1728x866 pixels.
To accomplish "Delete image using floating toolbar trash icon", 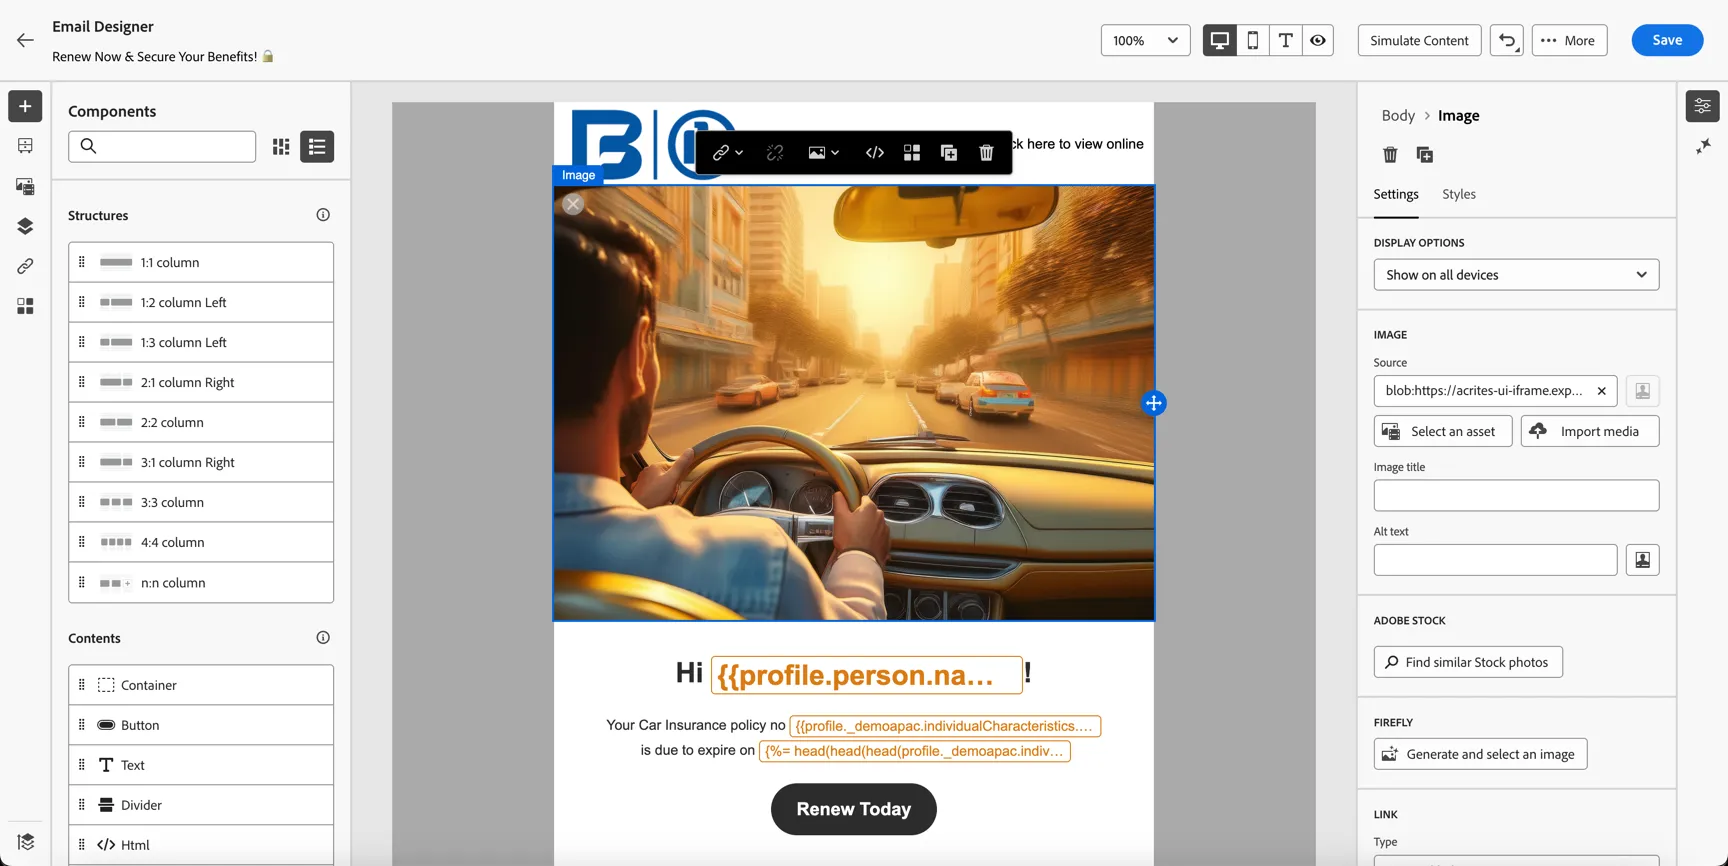I will [986, 153].
